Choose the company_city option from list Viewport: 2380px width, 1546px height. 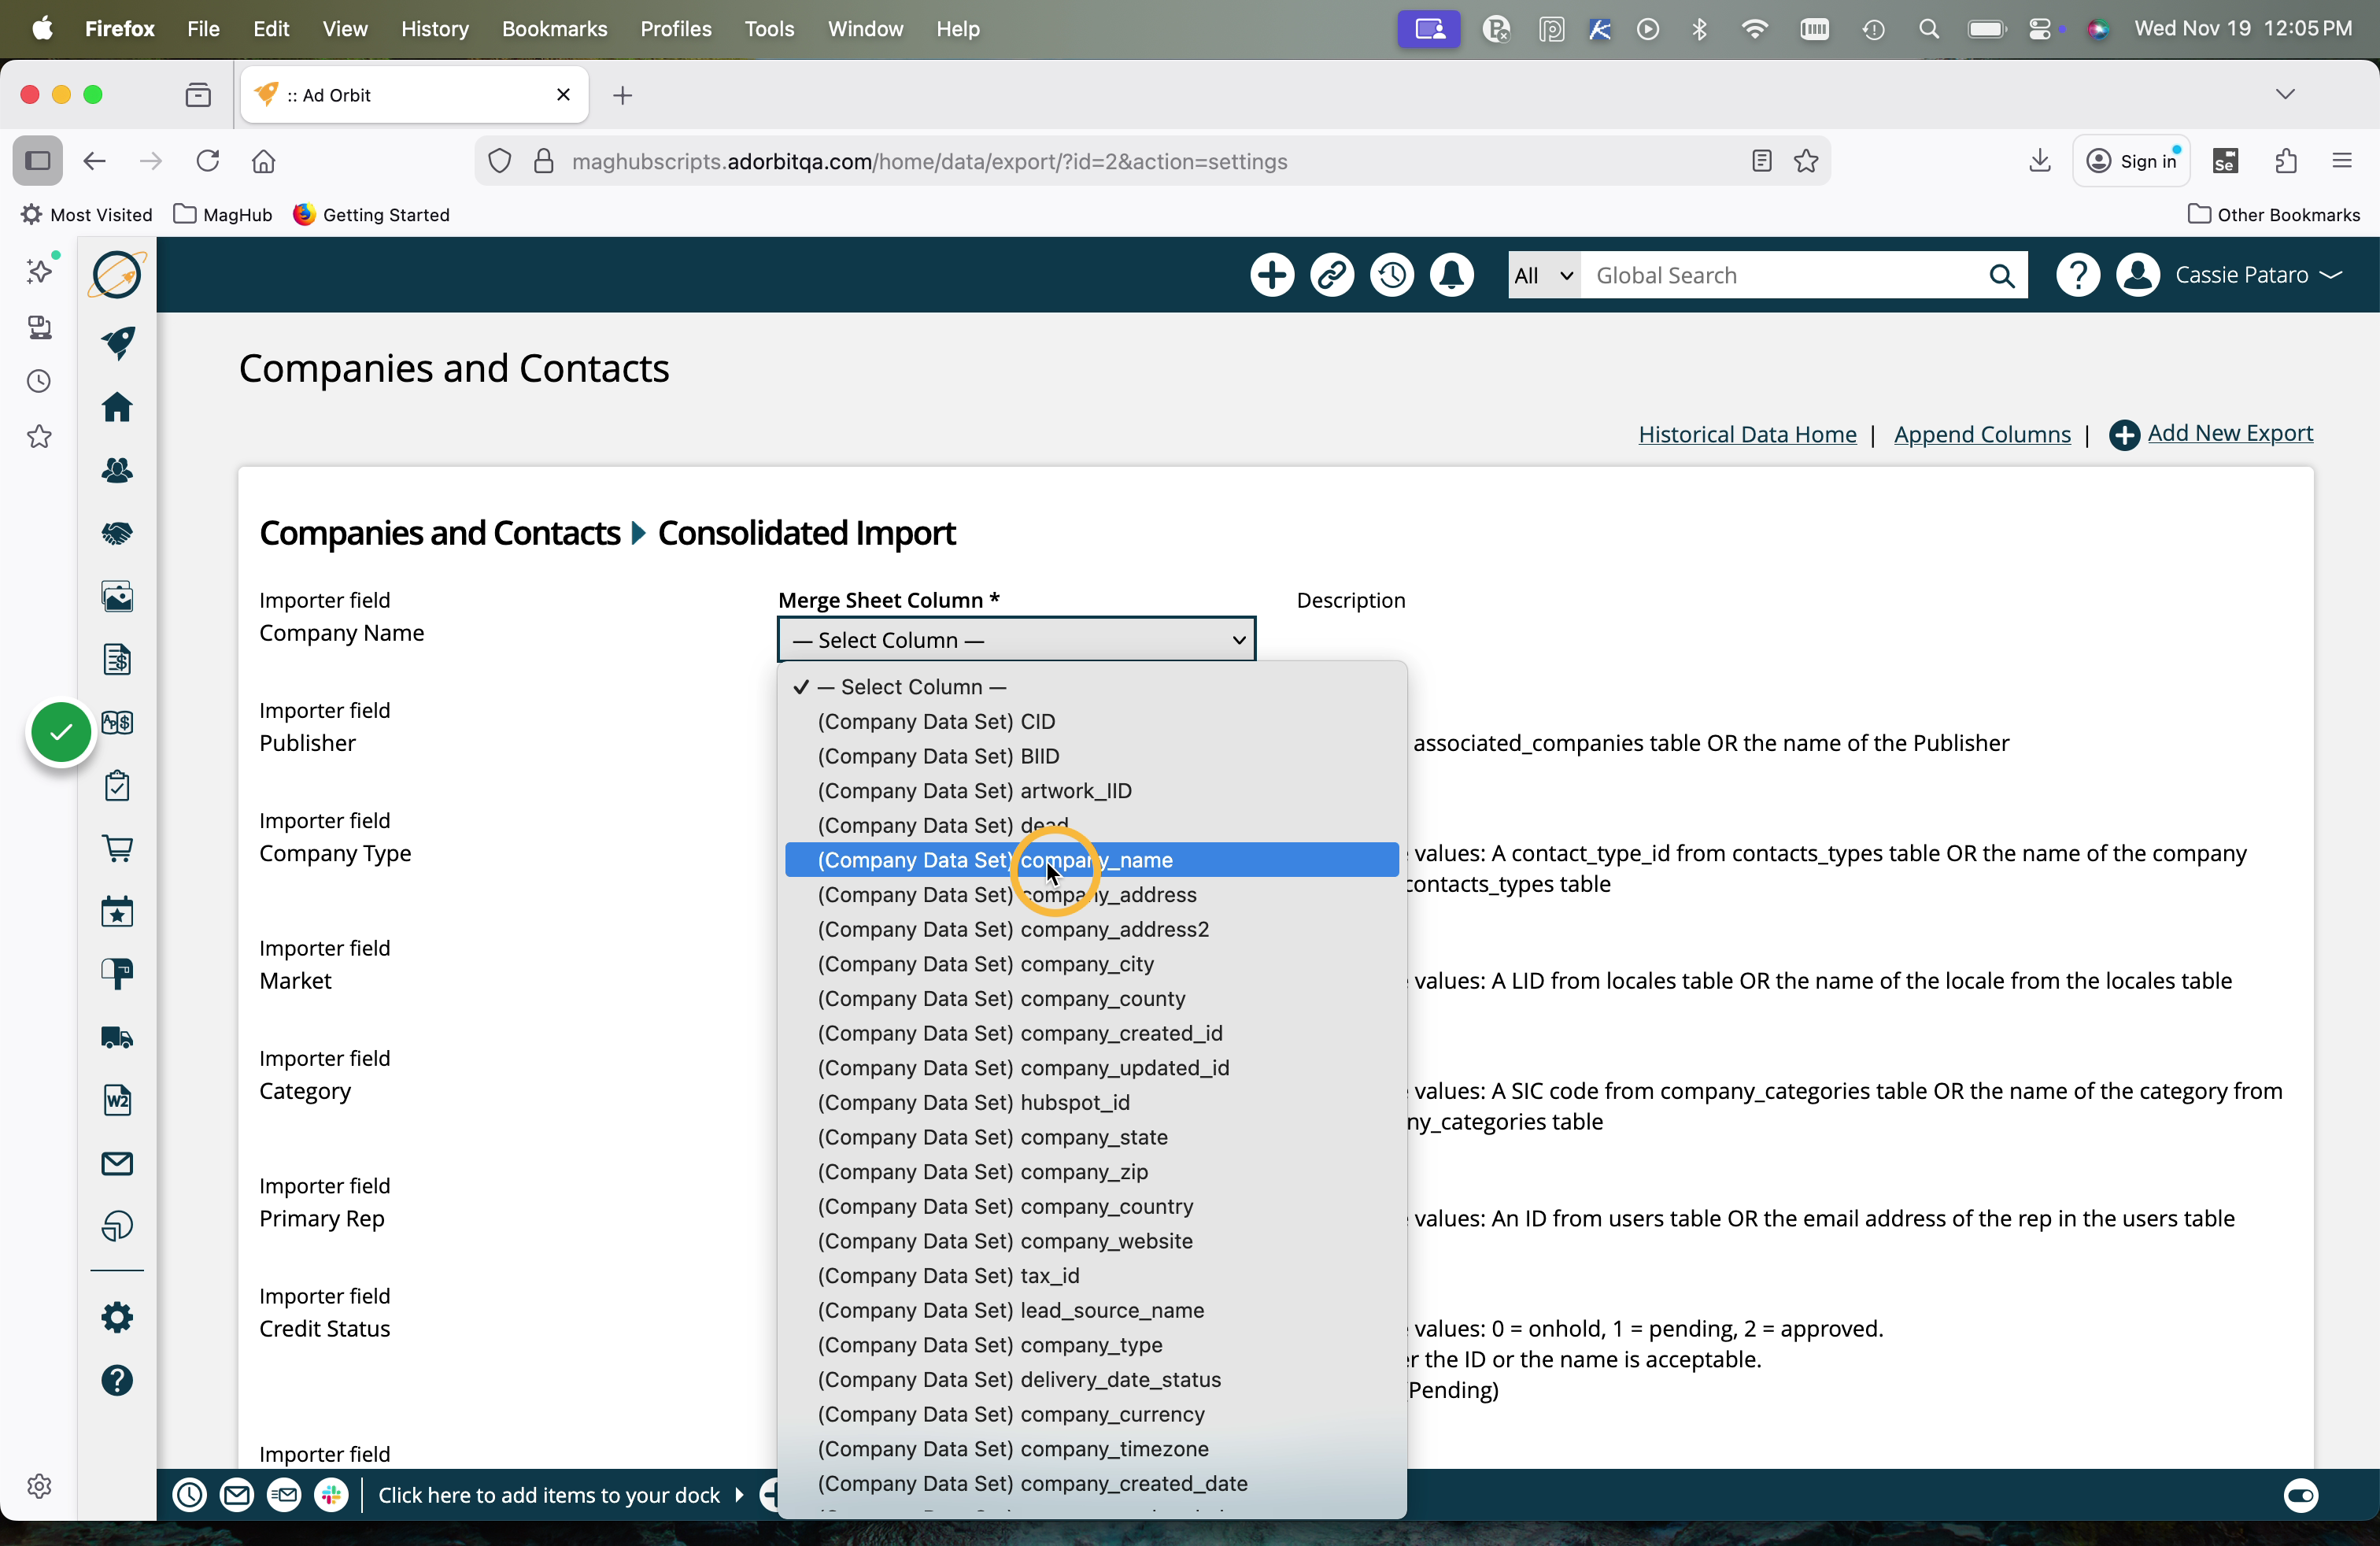(x=1086, y=964)
